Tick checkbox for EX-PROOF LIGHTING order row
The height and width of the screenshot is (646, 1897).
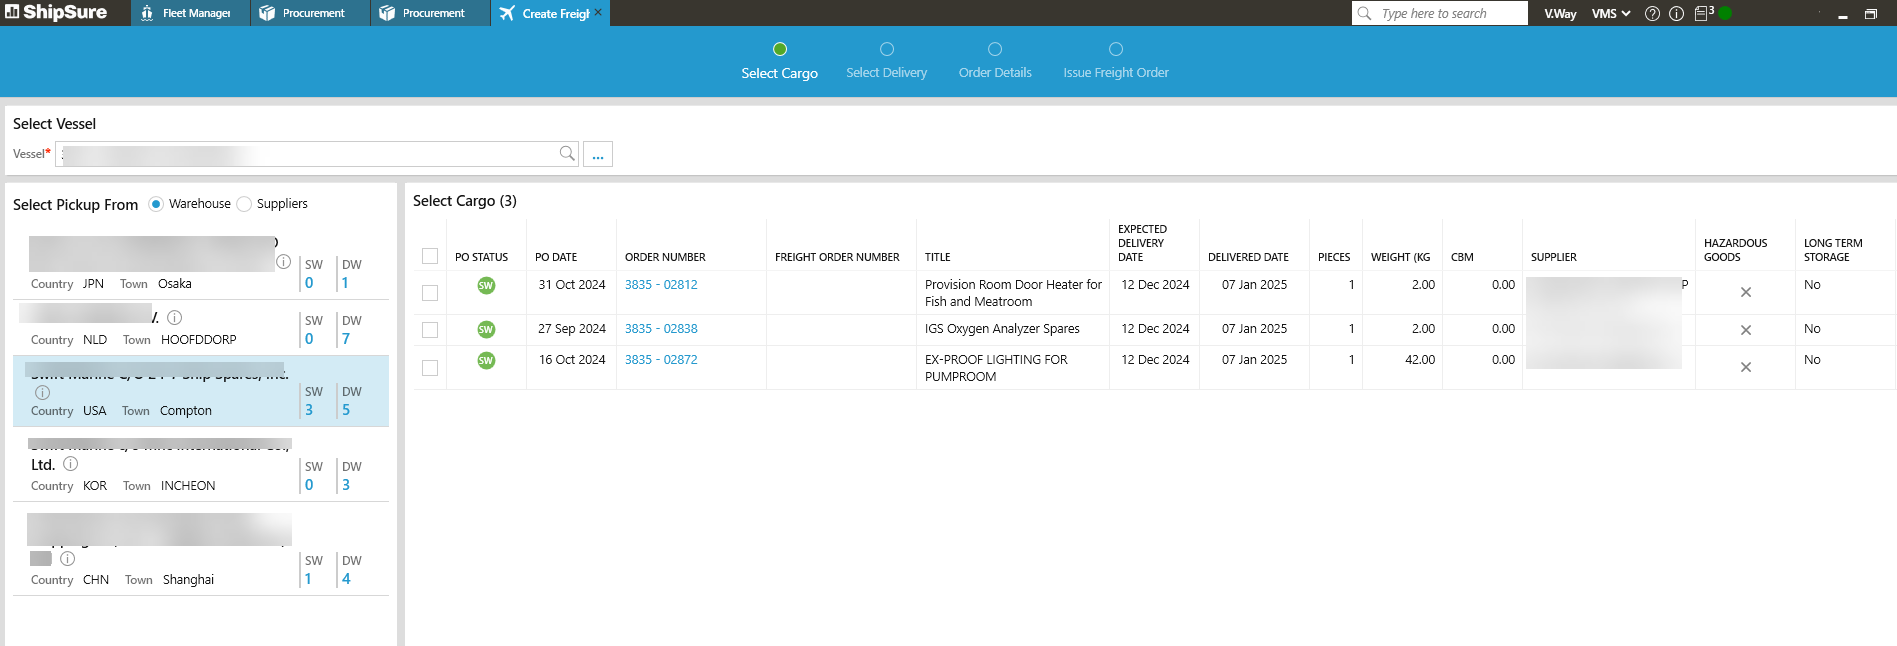[430, 368]
